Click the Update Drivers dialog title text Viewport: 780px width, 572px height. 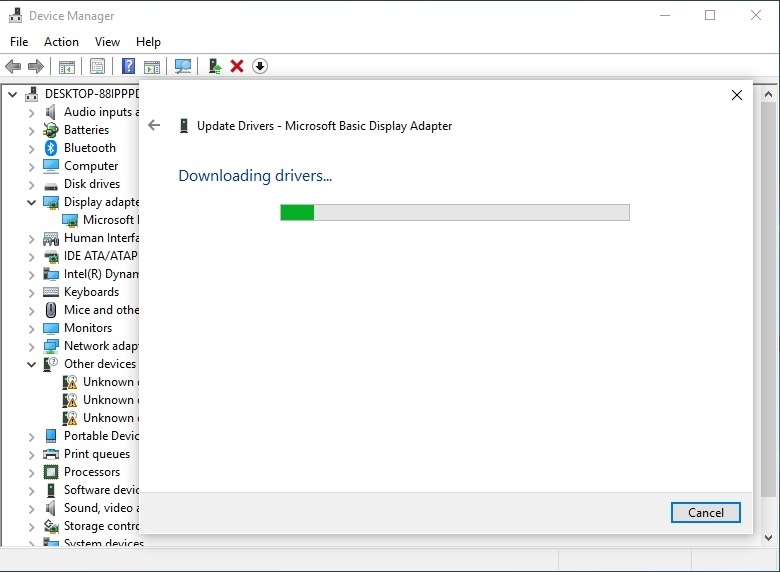click(x=324, y=126)
